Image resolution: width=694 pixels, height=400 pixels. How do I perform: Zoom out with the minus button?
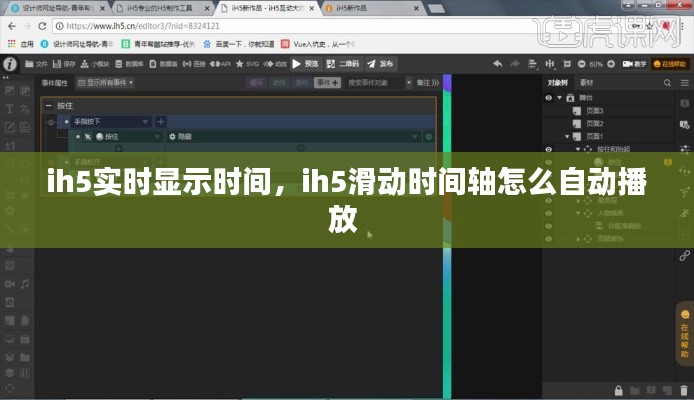point(582,64)
